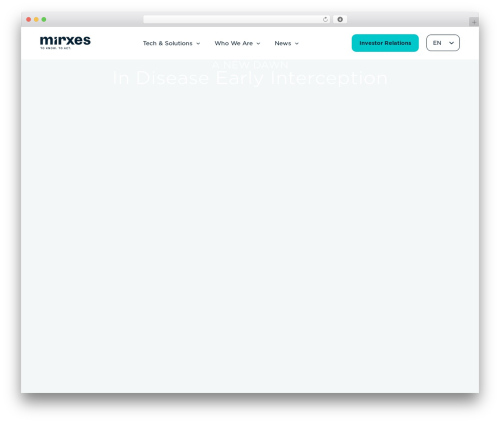The width and height of the screenshot is (500, 423).
Task: Open the Who We Are menu
Action: pyautogui.click(x=237, y=43)
